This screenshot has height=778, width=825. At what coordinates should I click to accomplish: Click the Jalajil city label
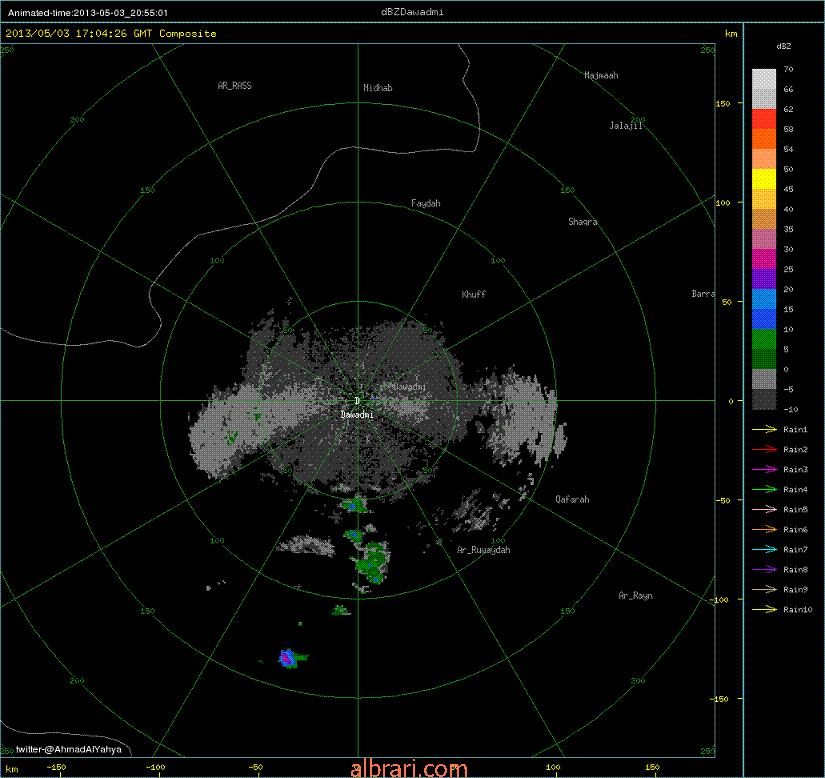pyautogui.click(x=626, y=126)
